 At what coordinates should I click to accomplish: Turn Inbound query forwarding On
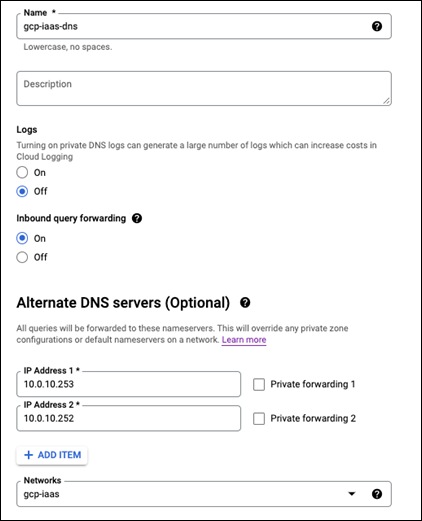[22, 238]
